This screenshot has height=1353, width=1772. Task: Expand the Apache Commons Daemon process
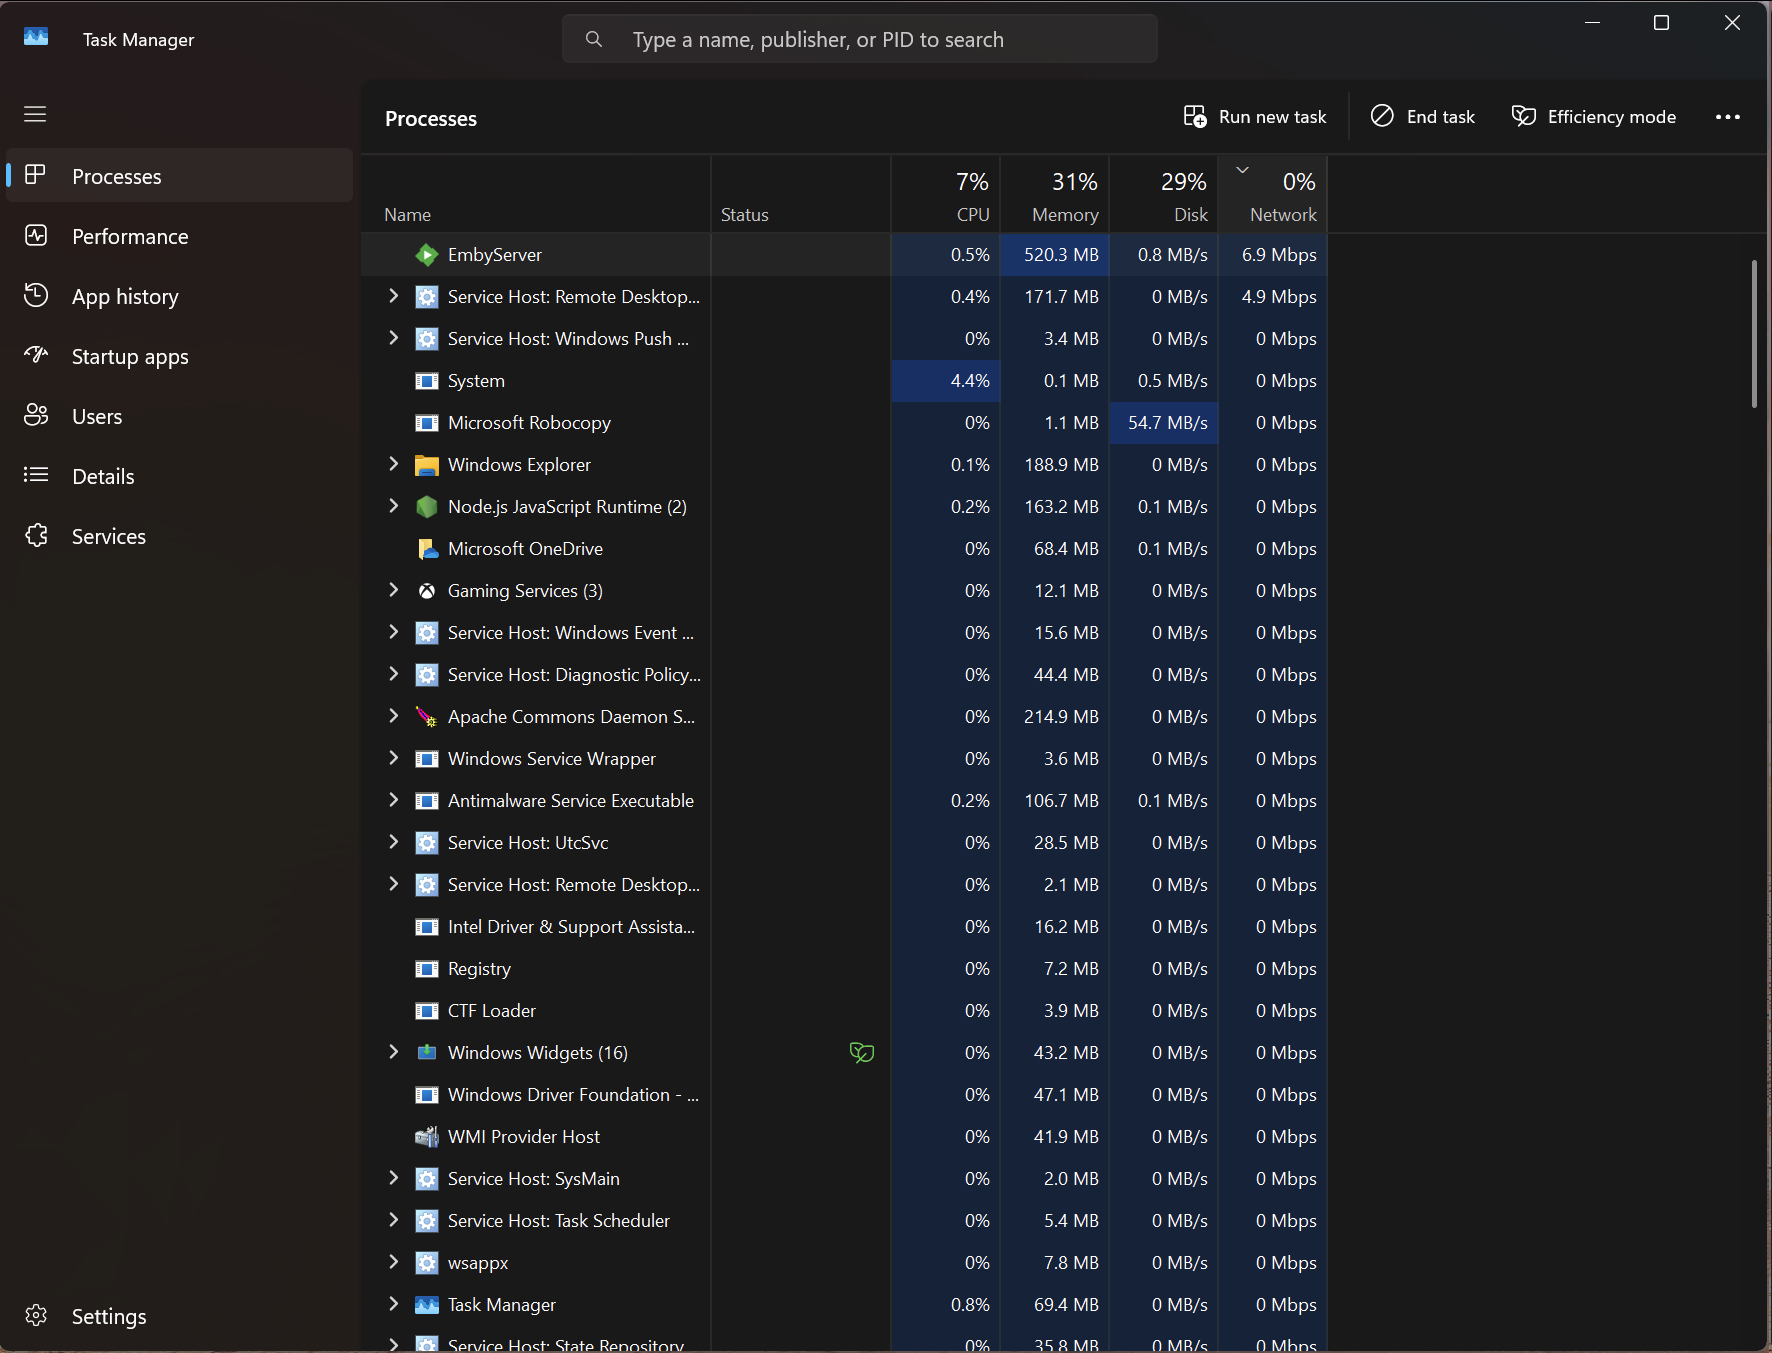pos(393,716)
